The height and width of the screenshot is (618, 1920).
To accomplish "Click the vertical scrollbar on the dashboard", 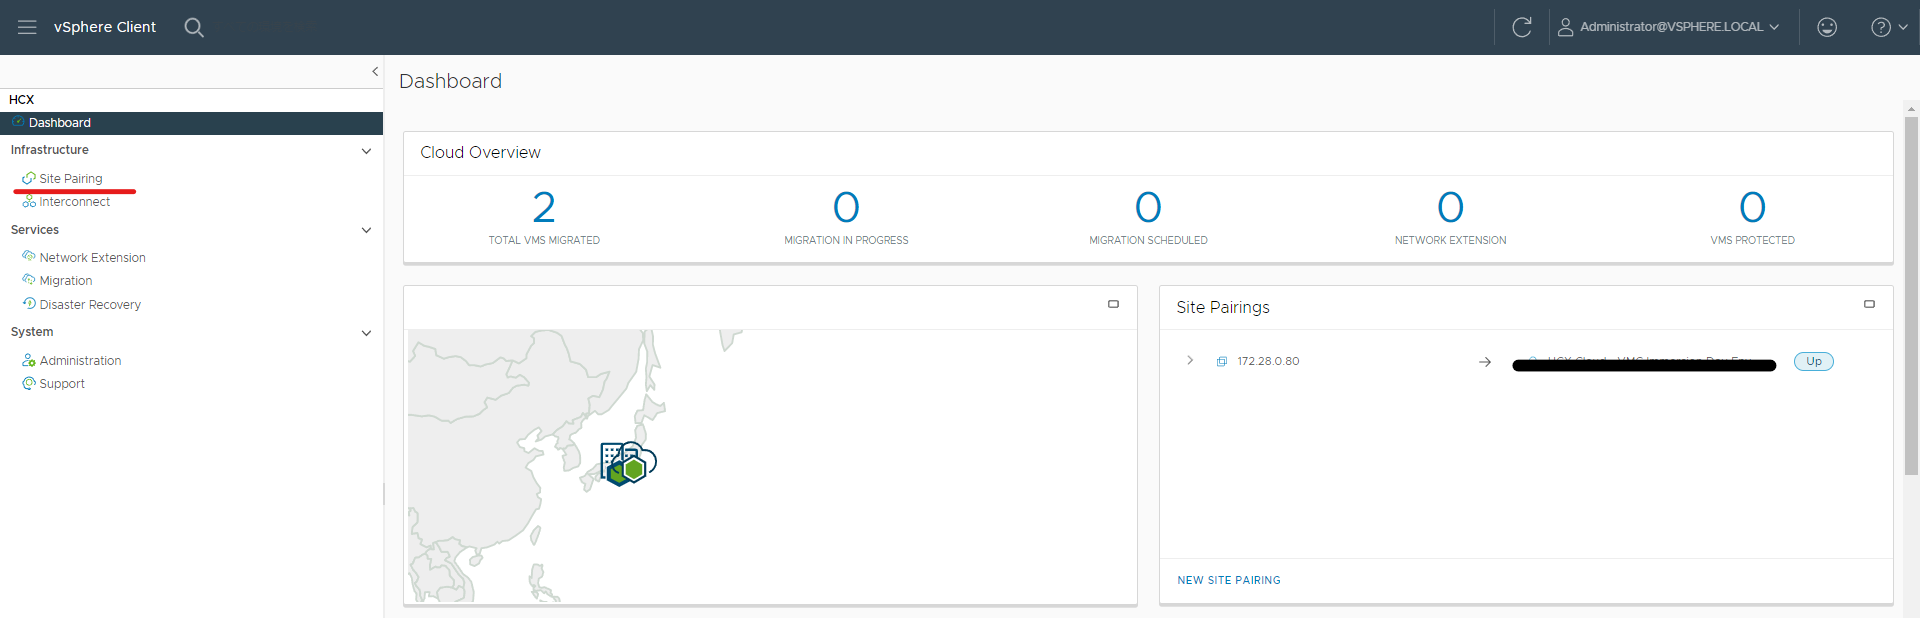I will tap(1911, 296).
